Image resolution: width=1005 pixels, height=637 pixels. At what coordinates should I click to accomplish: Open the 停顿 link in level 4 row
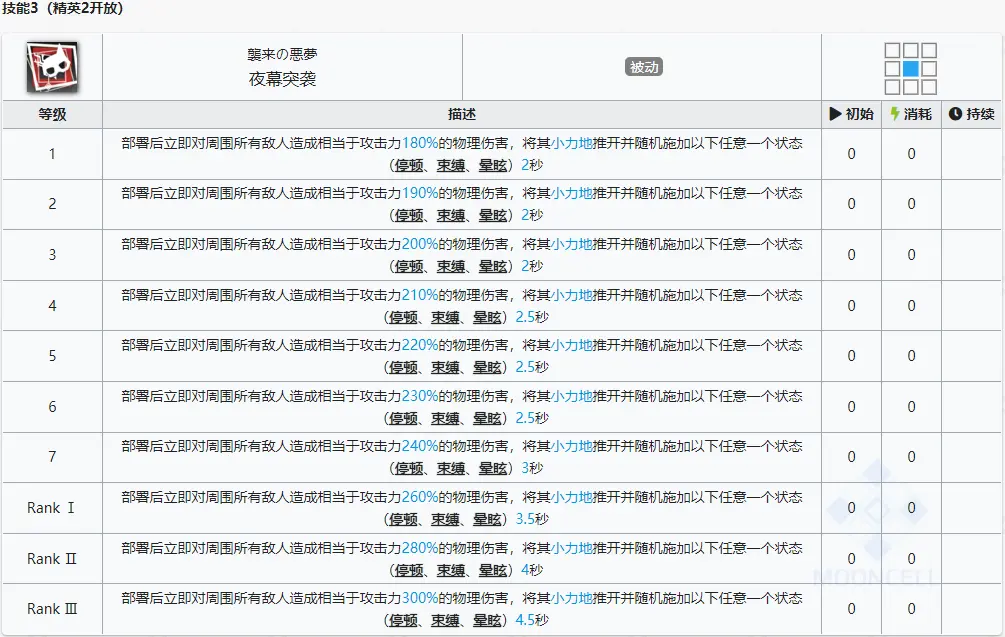[x=403, y=317]
